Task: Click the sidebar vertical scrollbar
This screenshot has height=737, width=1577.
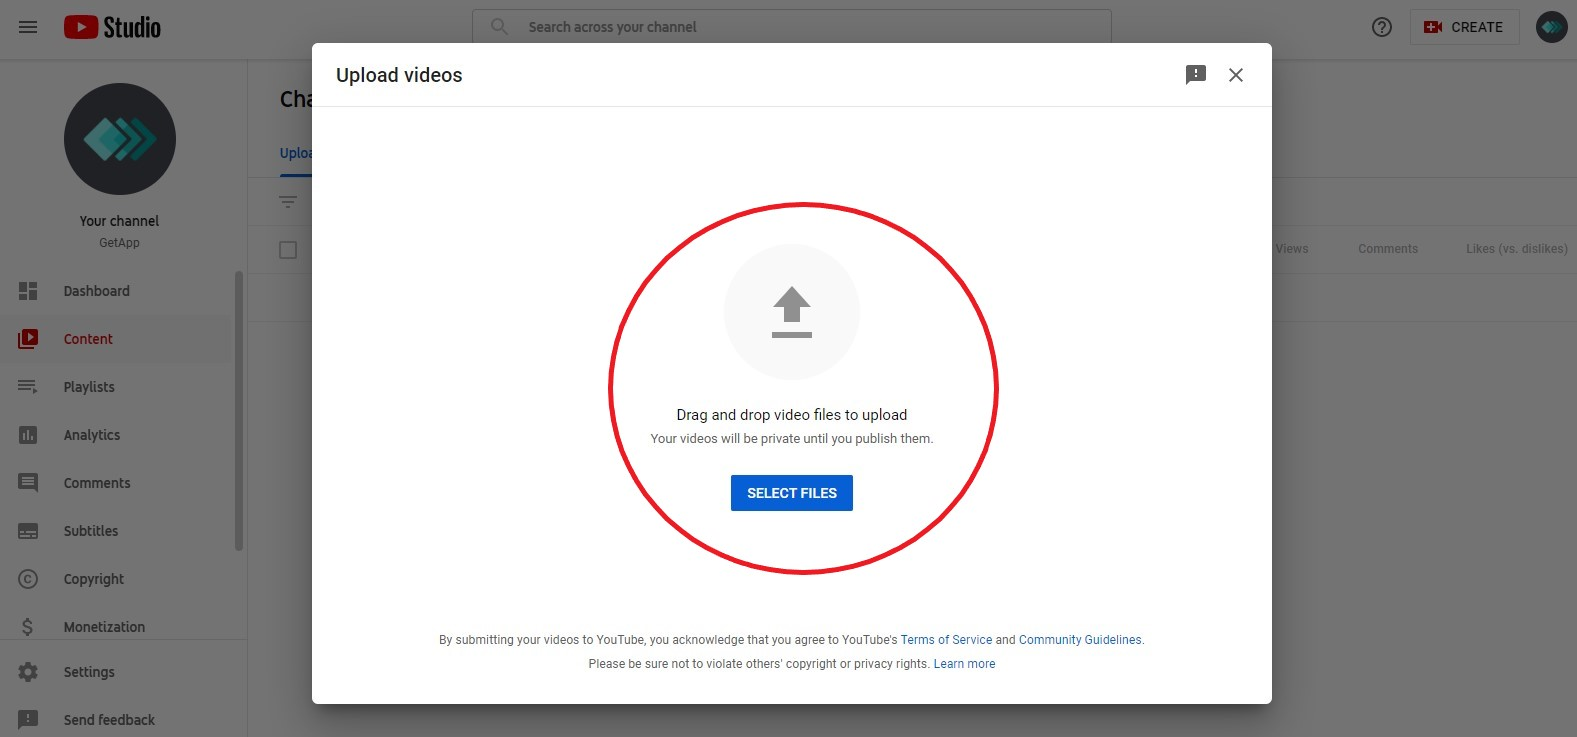Action: pyautogui.click(x=238, y=410)
